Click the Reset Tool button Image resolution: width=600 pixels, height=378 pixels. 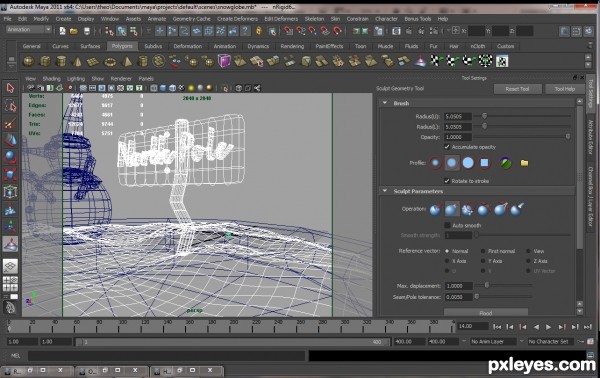point(517,89)
